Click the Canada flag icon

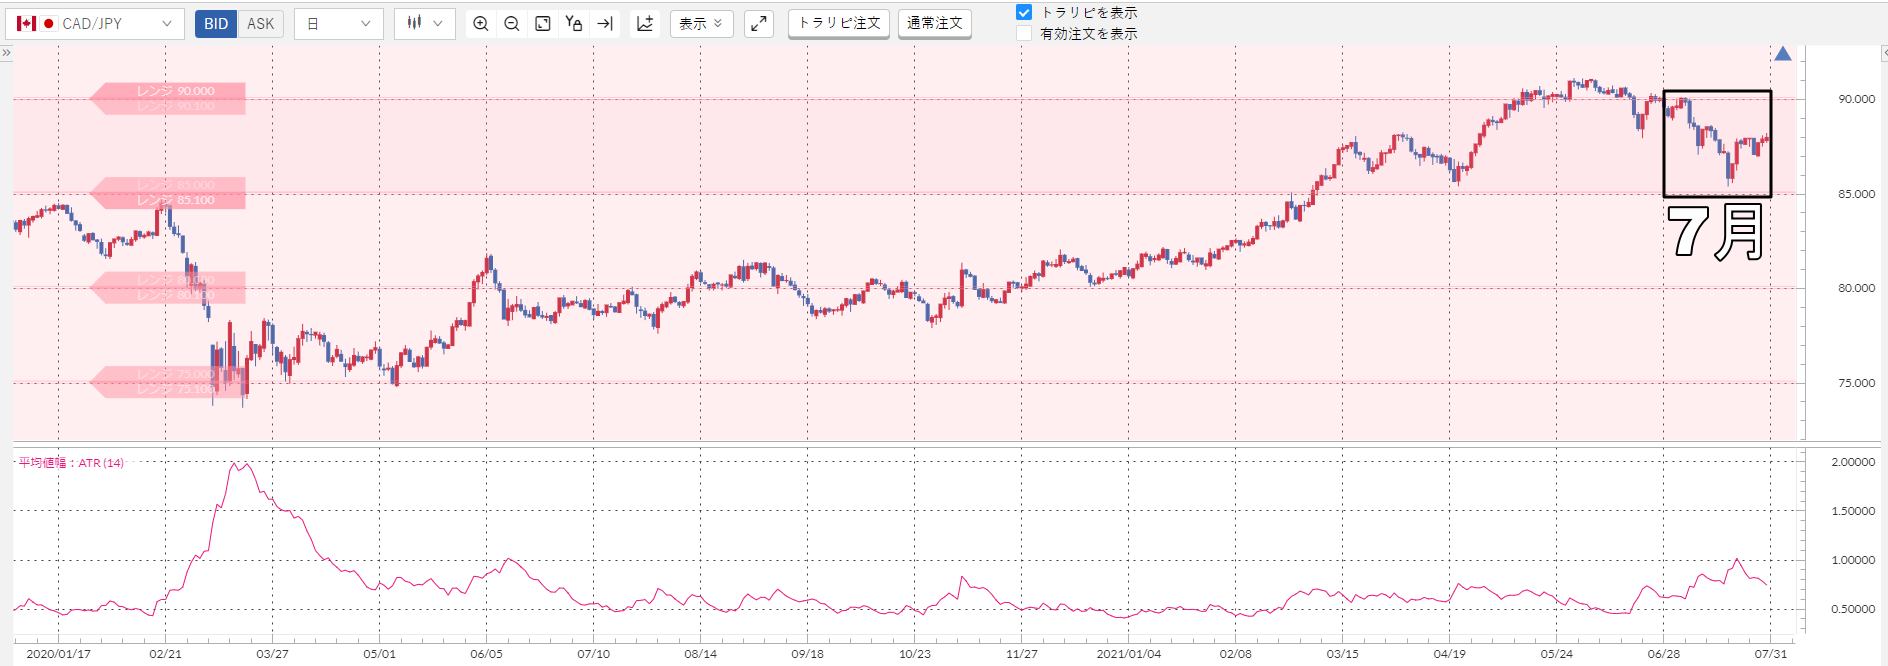pyautogui.click(x=27, y=23)
